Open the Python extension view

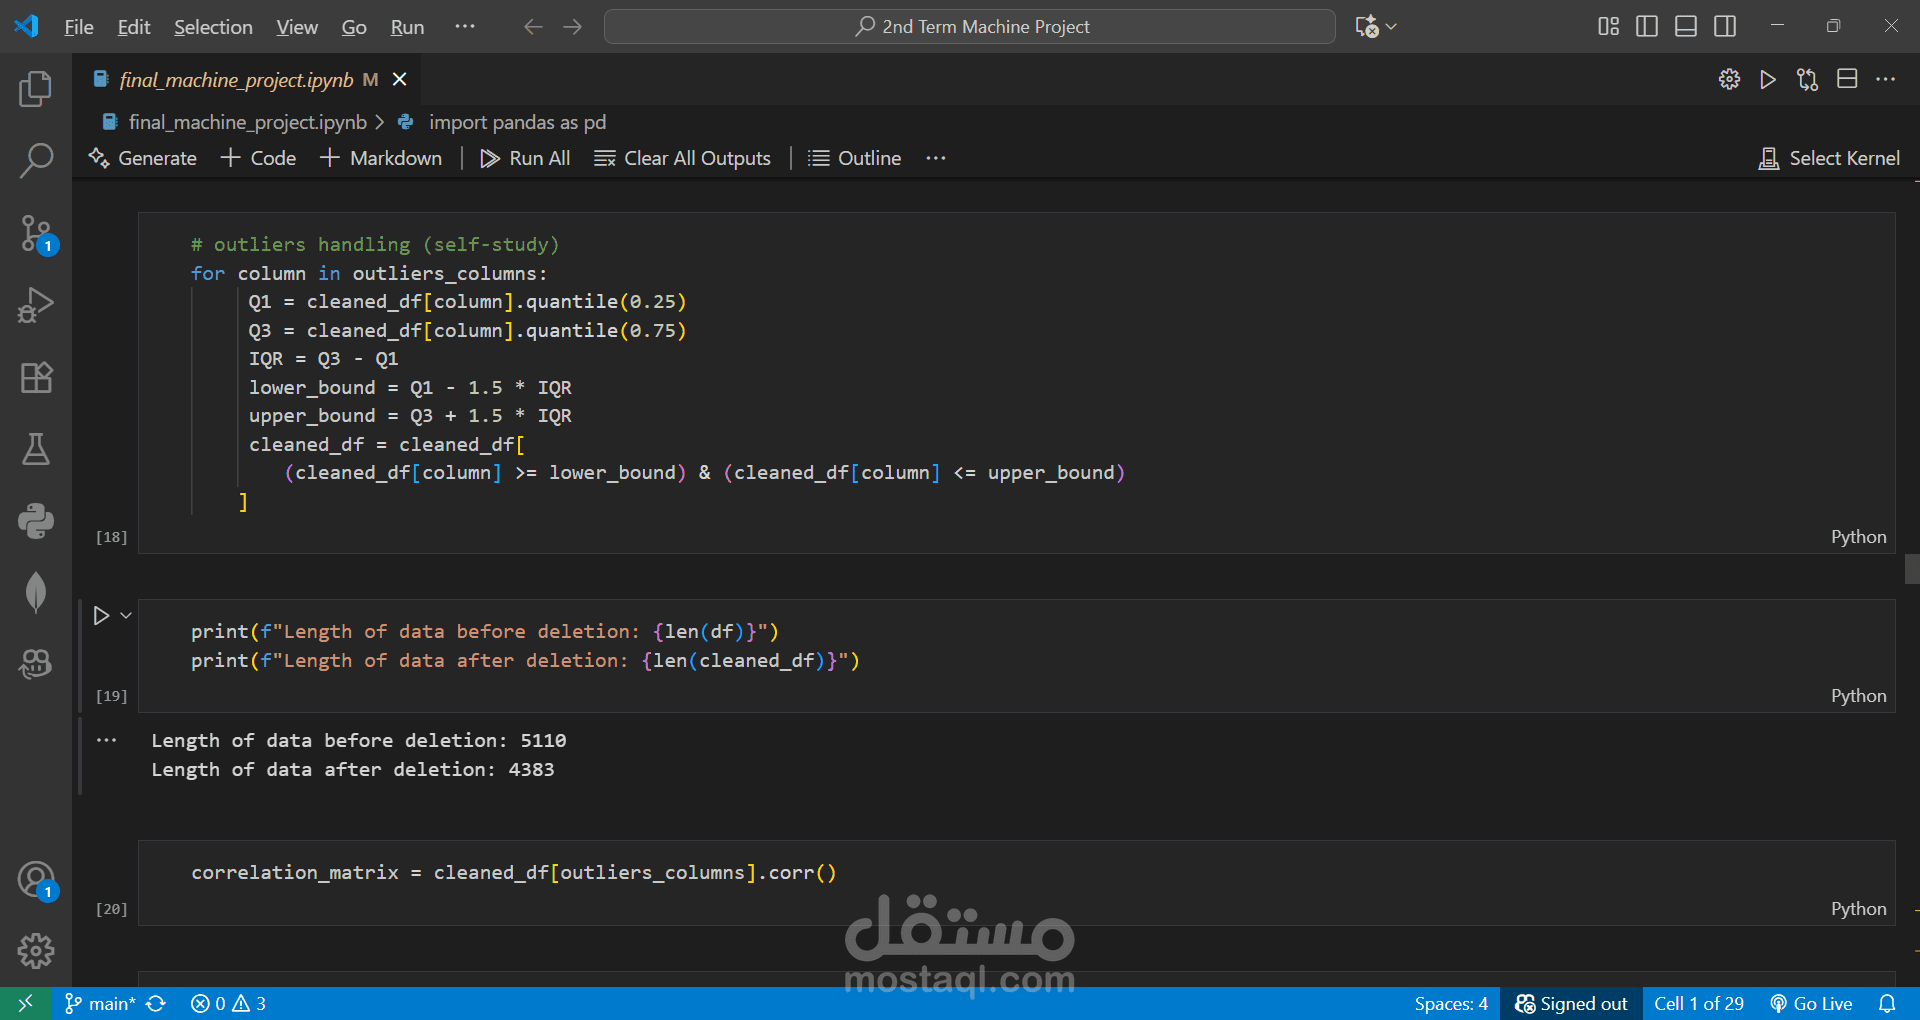[36, 521]
